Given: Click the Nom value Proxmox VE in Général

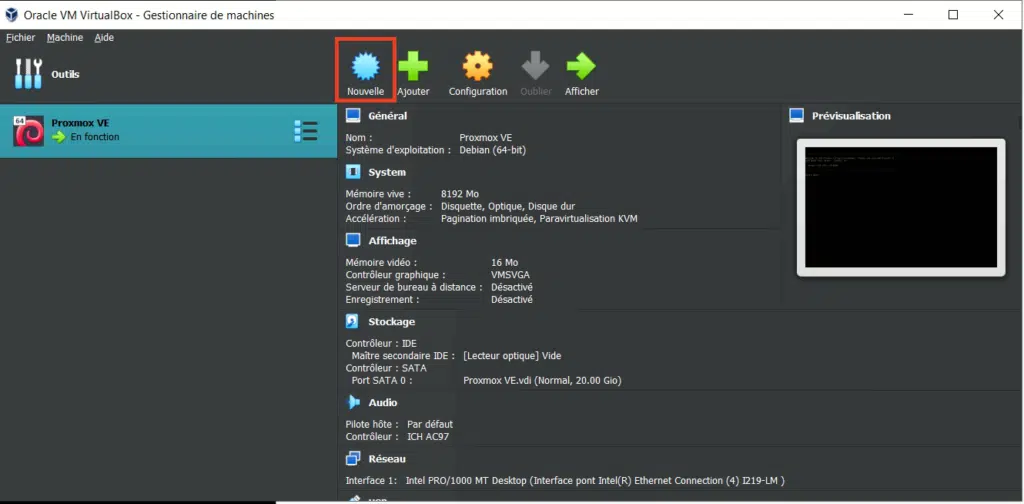Looking at the screenshot, I should click(486, 138).
